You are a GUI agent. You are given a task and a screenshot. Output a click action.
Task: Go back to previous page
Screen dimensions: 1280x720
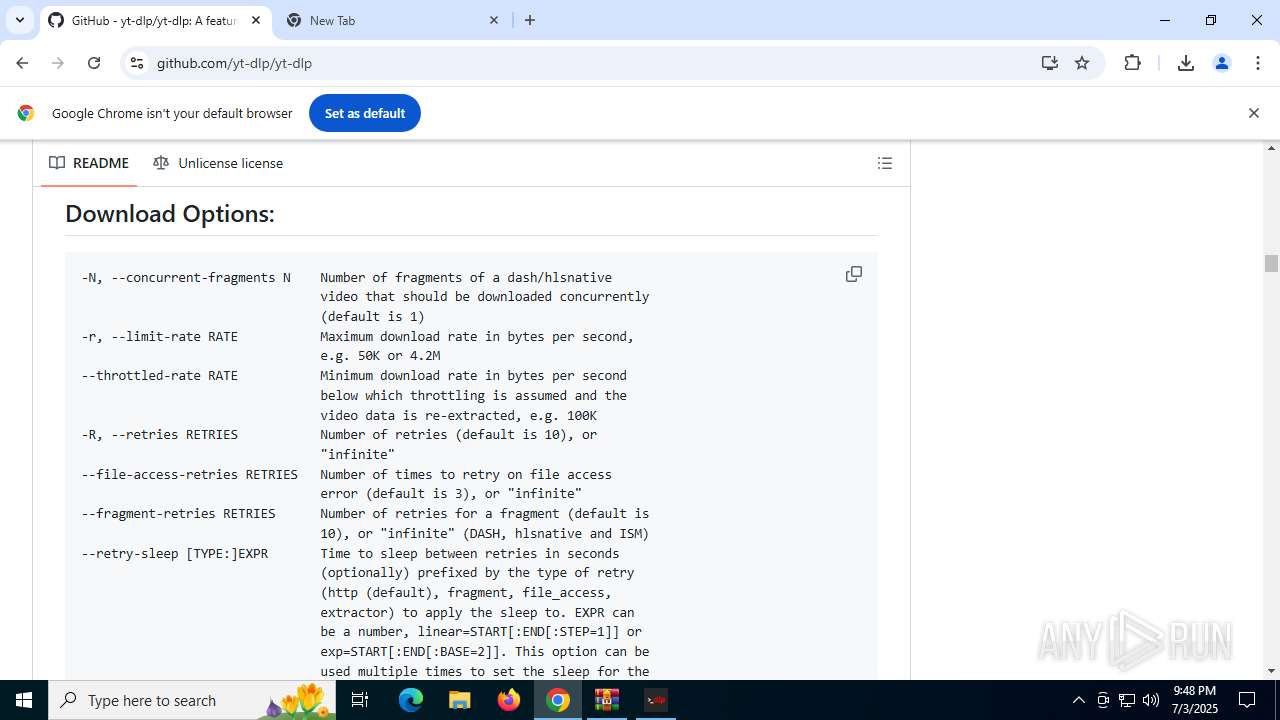(x=22, y=63)
